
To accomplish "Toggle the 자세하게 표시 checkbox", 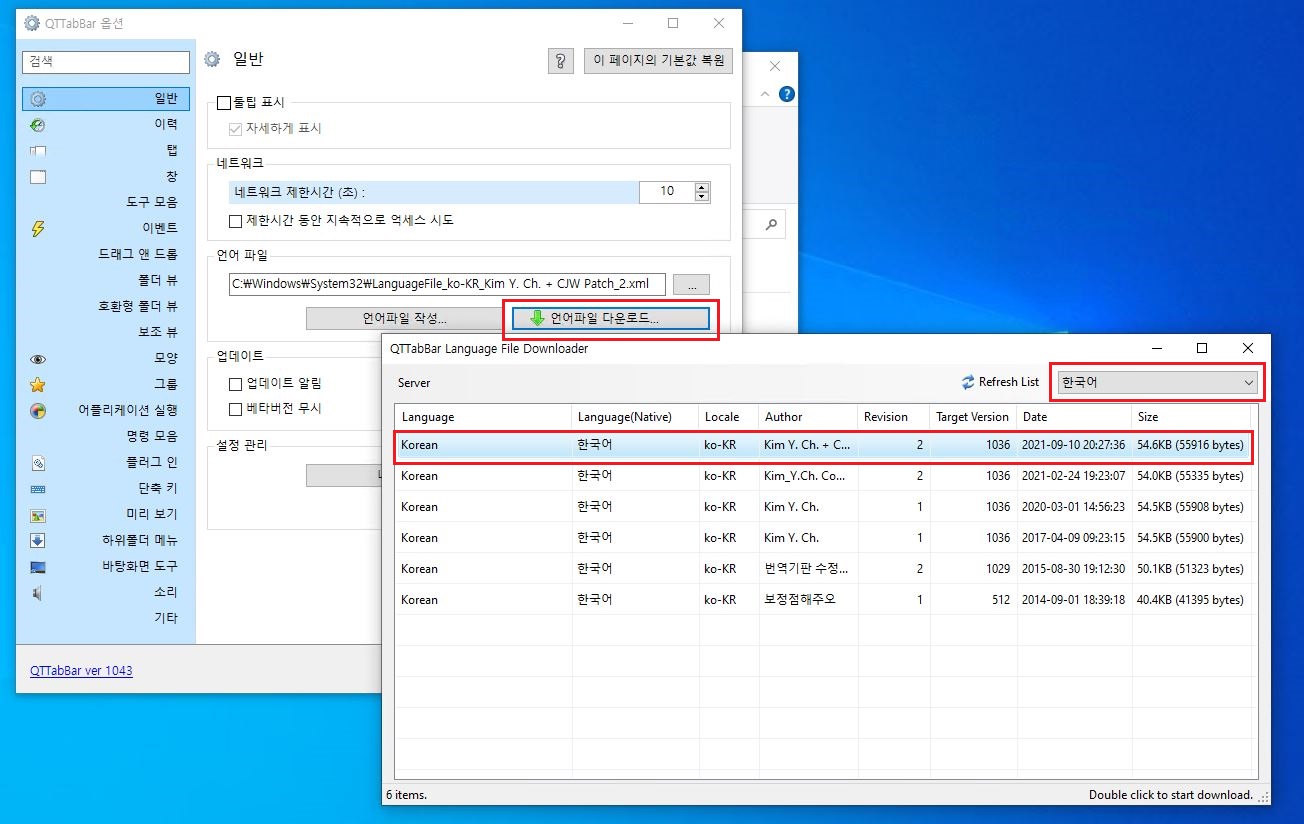I will [x=236, y=128].
